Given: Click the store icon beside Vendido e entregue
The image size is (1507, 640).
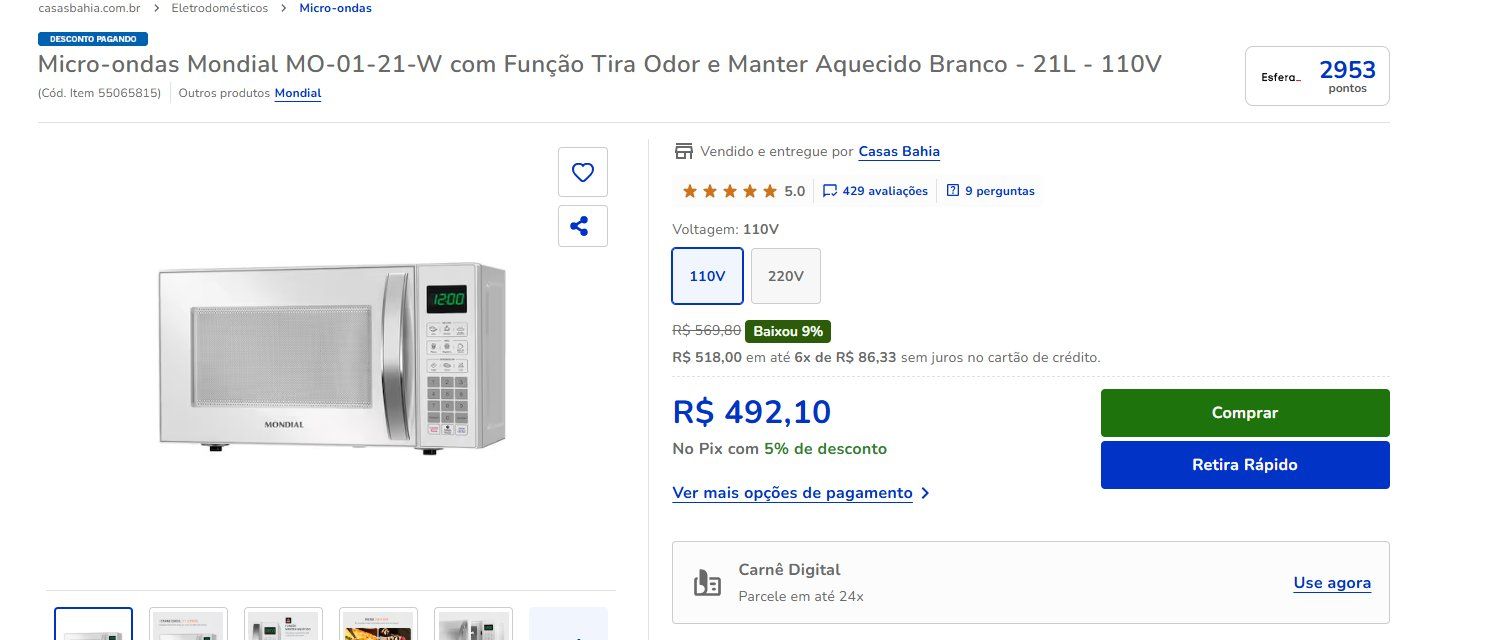Looking at the screenshot, I should pos(684,152).
